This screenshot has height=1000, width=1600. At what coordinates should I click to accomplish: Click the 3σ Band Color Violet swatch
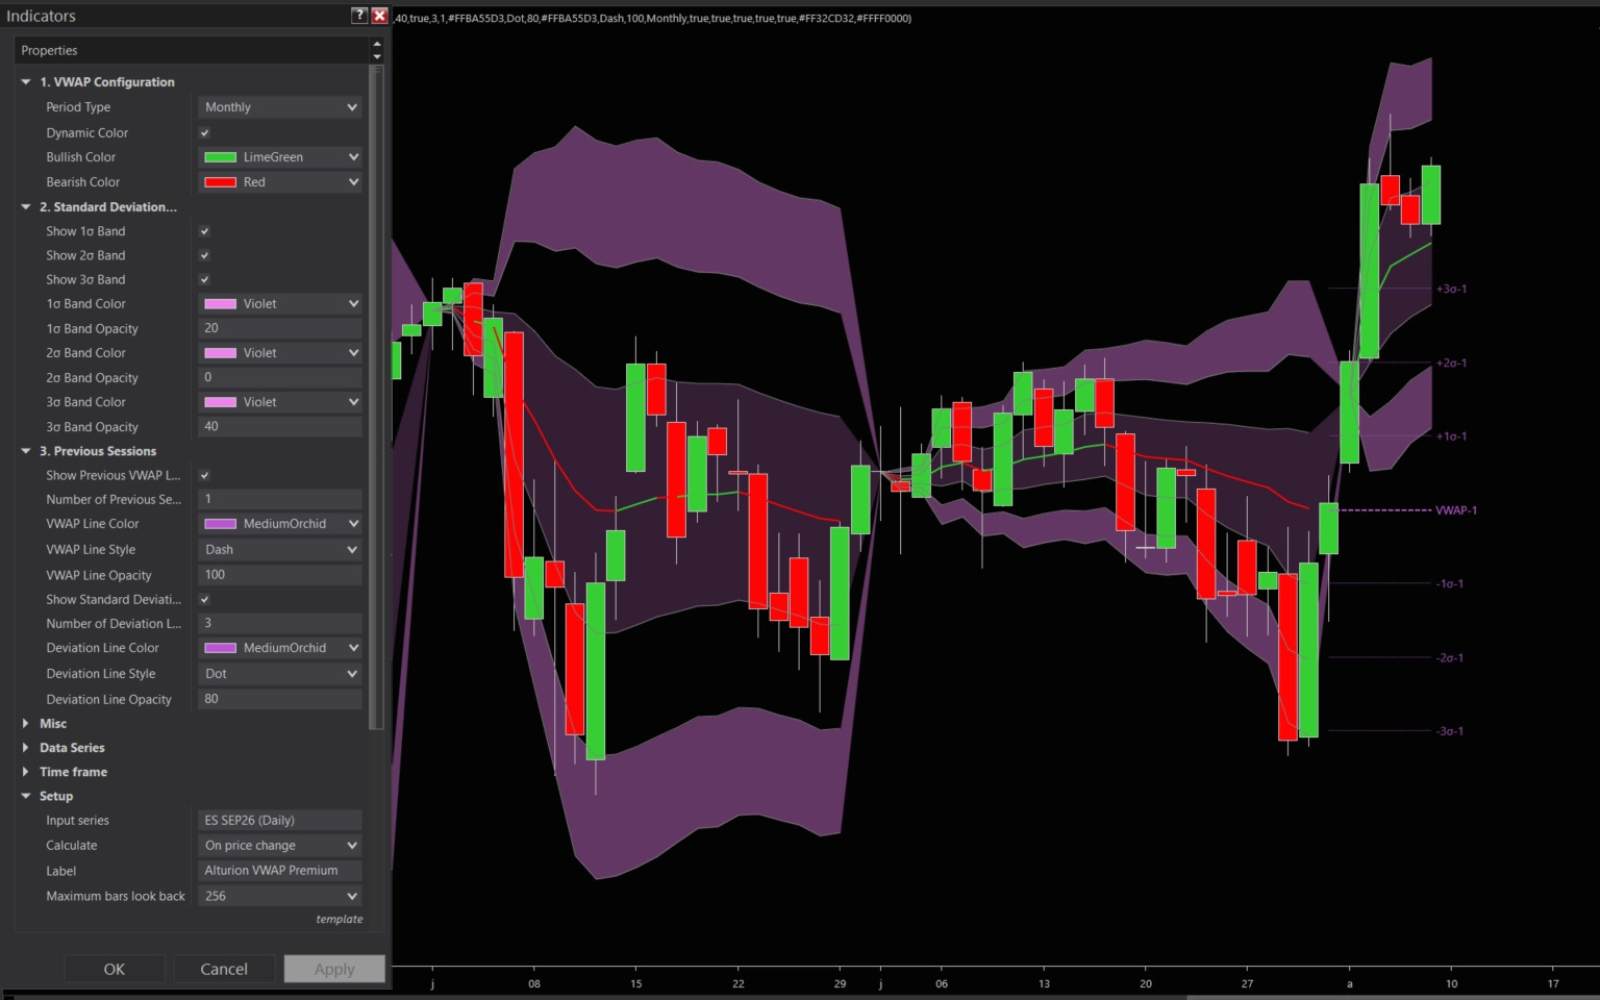coord(220,402)
